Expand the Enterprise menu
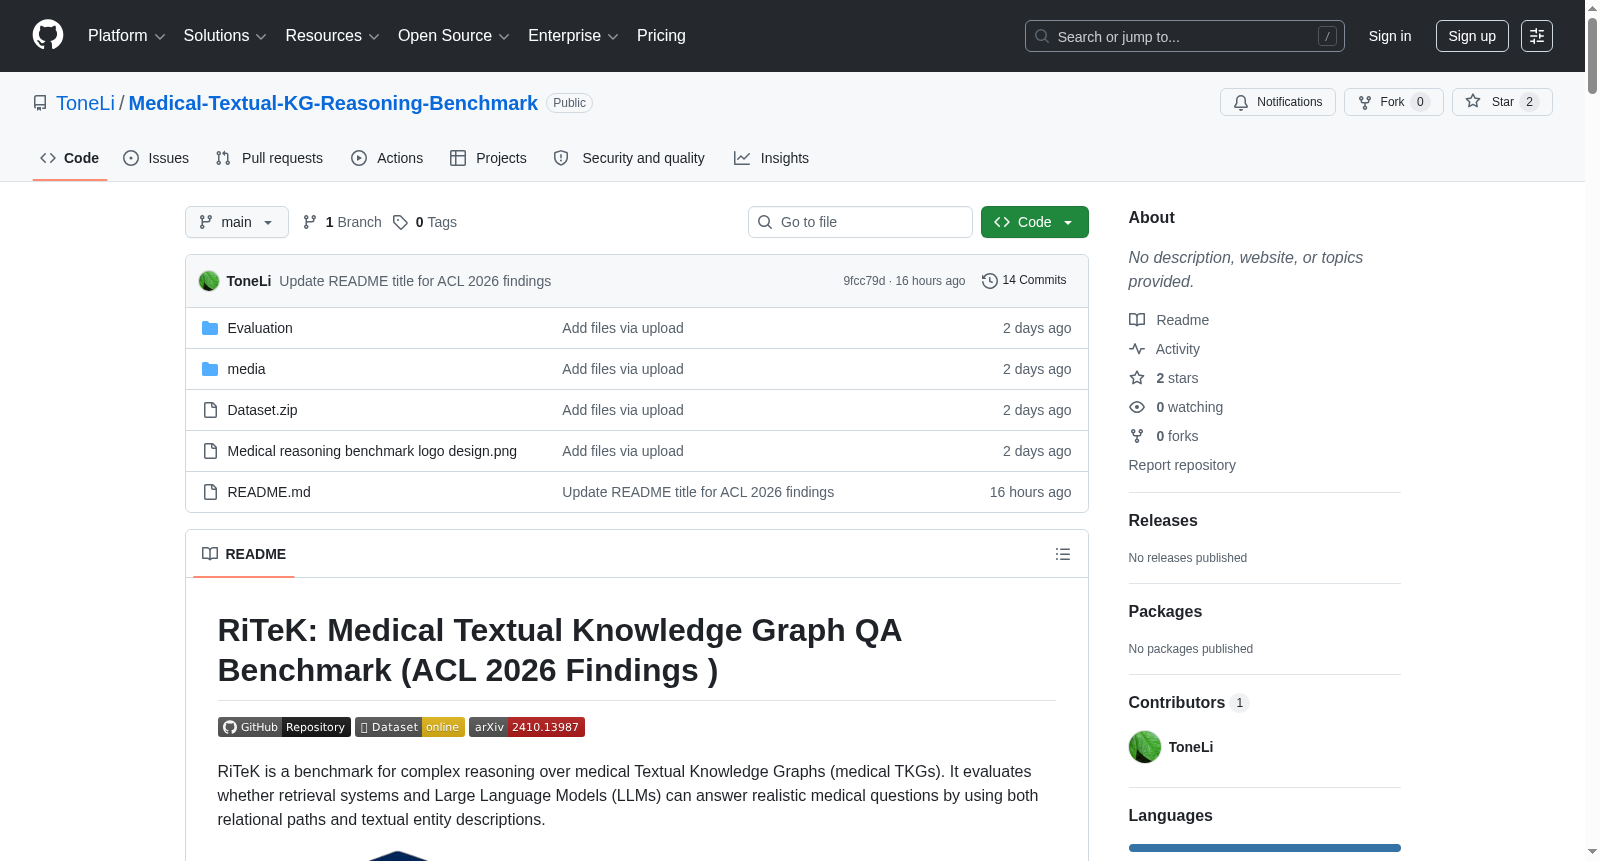 pos(573,36)
